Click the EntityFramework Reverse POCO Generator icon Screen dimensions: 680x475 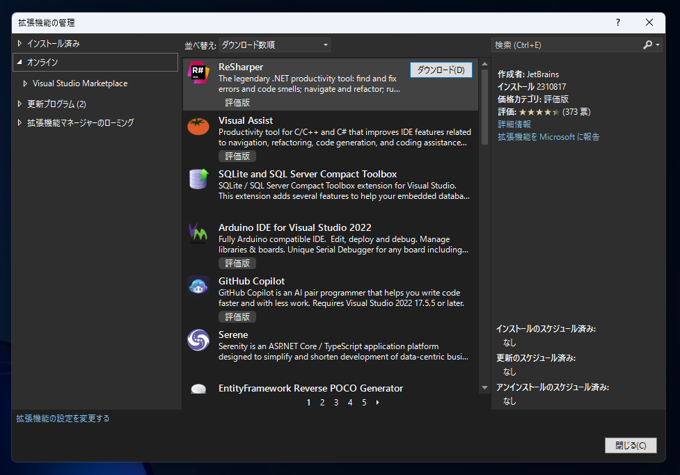click(198, 389)
